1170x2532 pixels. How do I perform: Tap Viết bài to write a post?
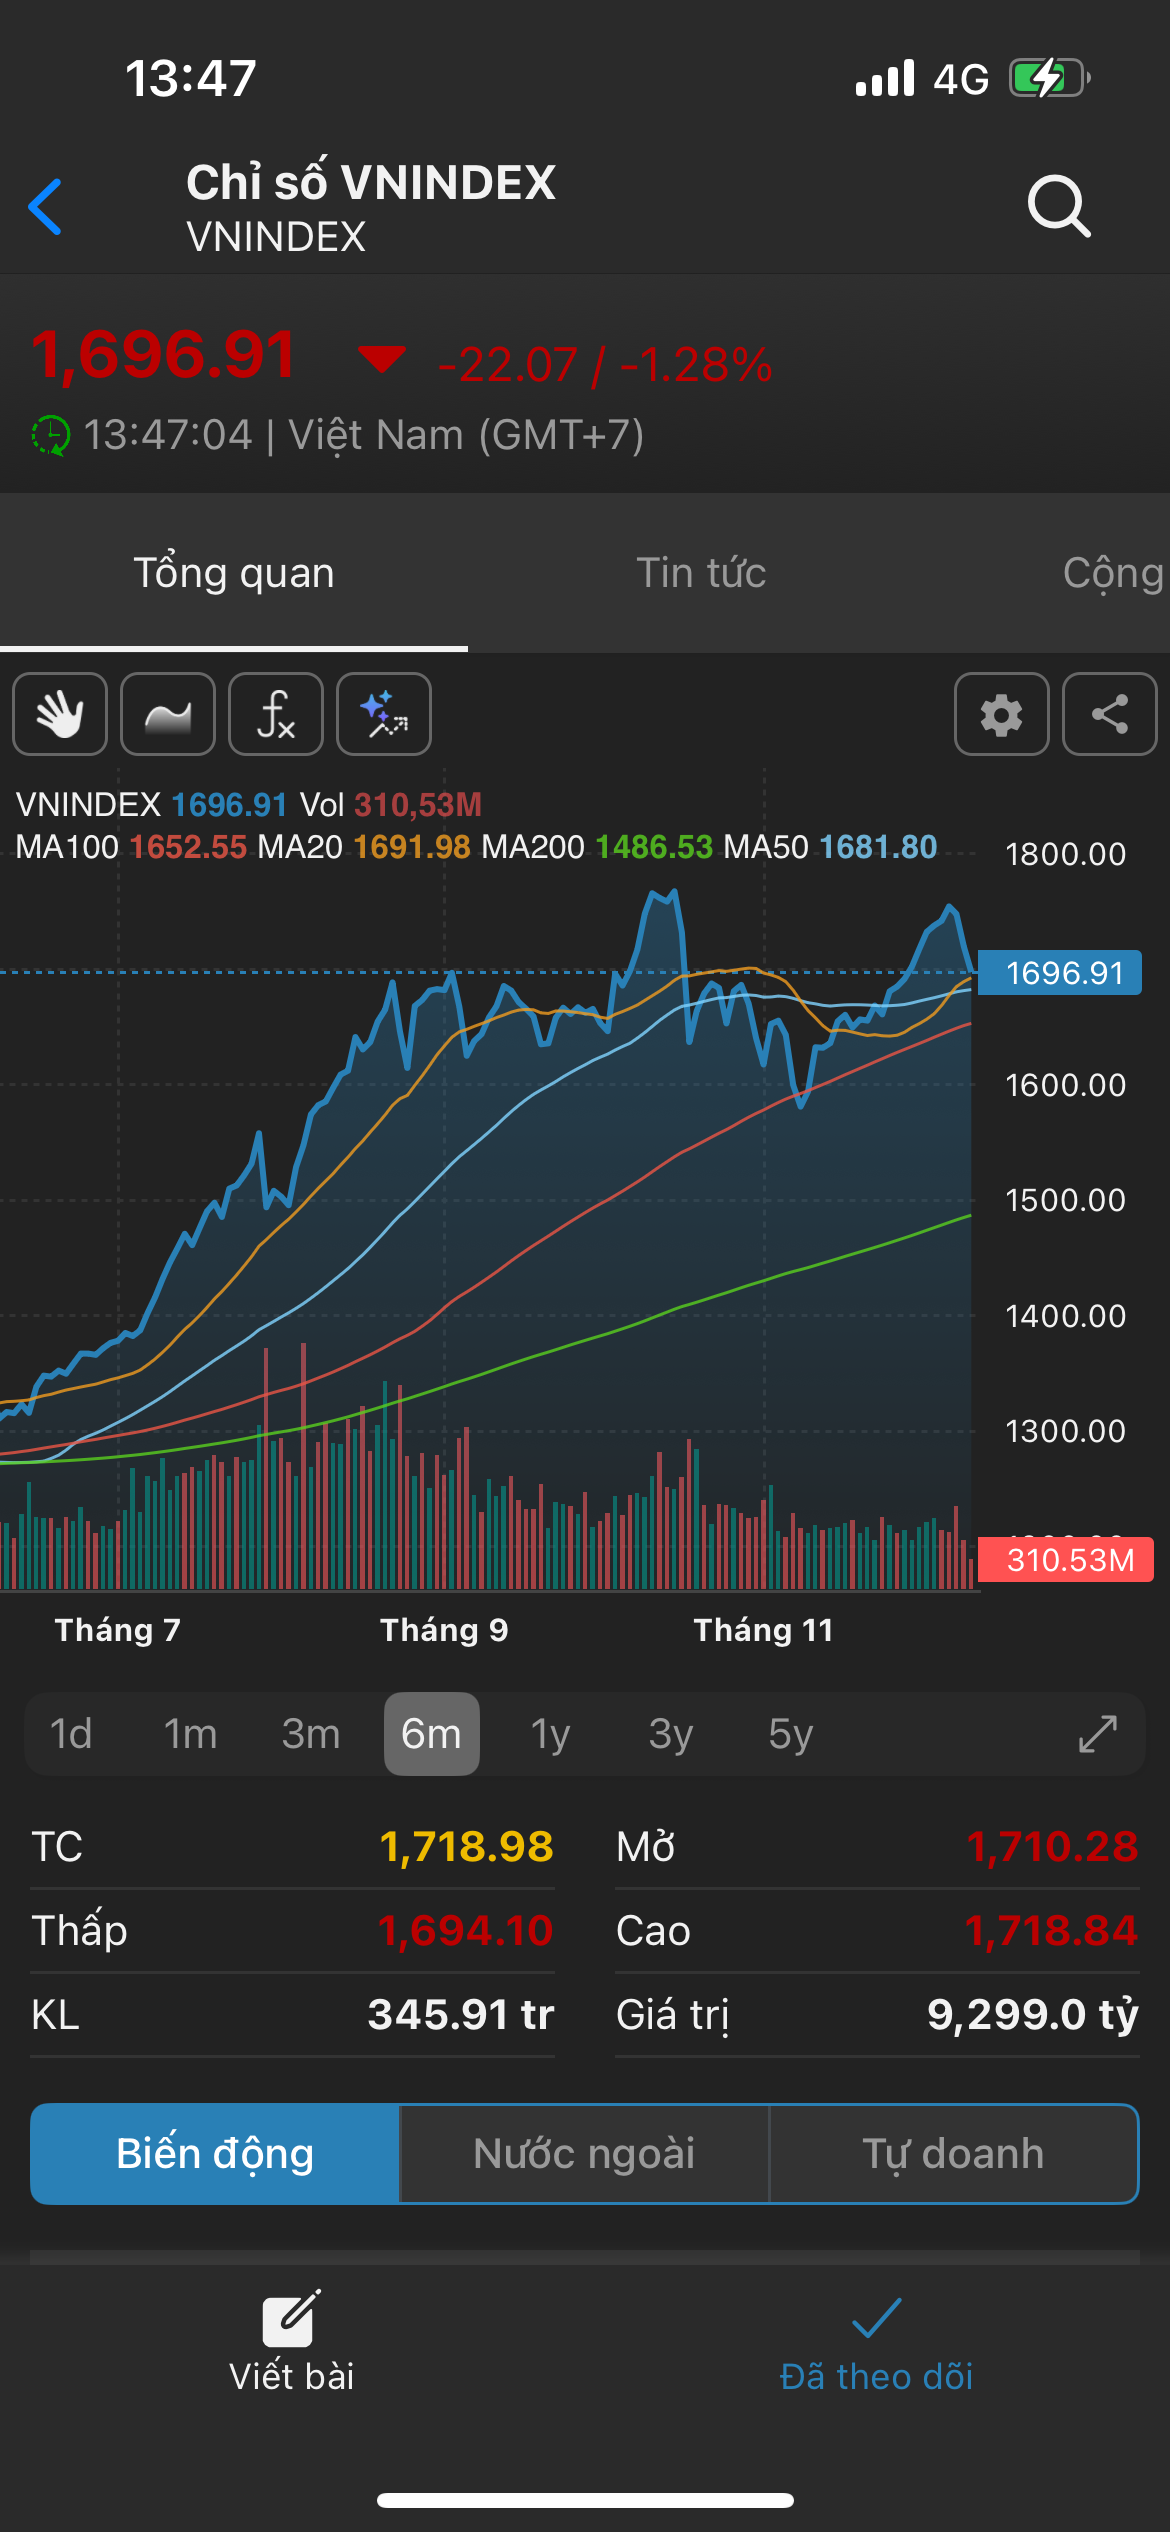(291, 2342)
